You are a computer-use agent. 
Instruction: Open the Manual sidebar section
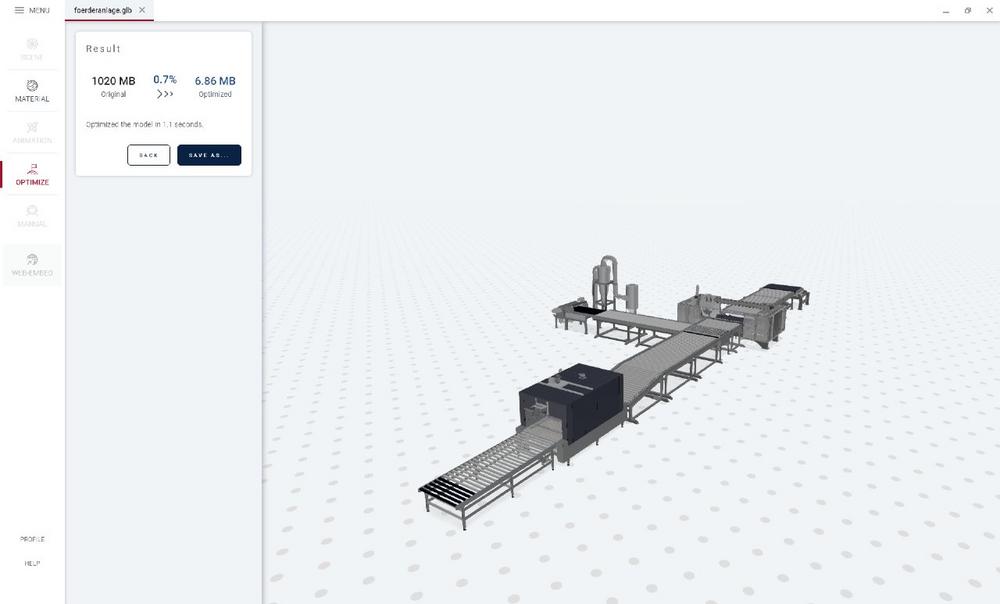[x=32, y=216]
